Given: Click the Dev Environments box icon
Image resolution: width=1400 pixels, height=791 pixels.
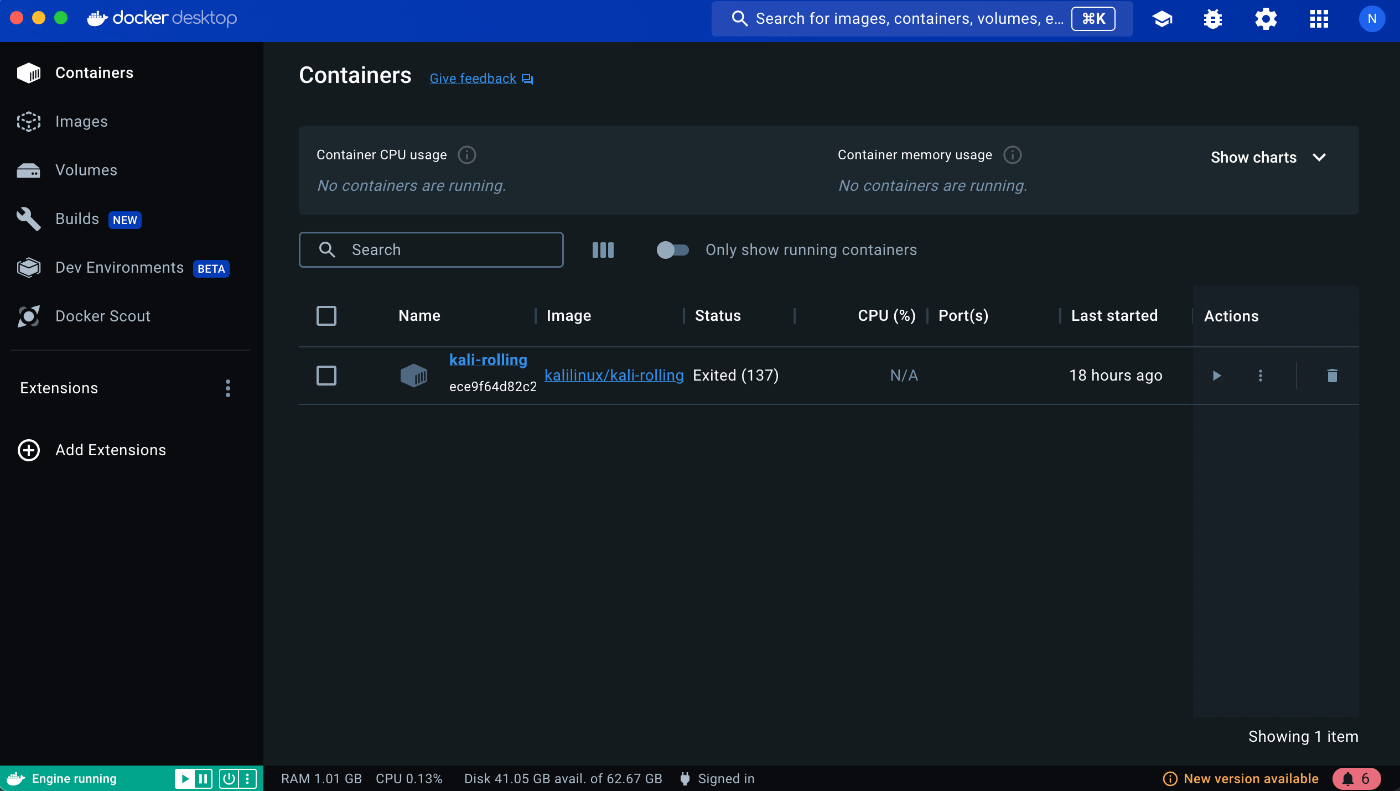Looking at the screenshot, I should (x=29, y=268).
